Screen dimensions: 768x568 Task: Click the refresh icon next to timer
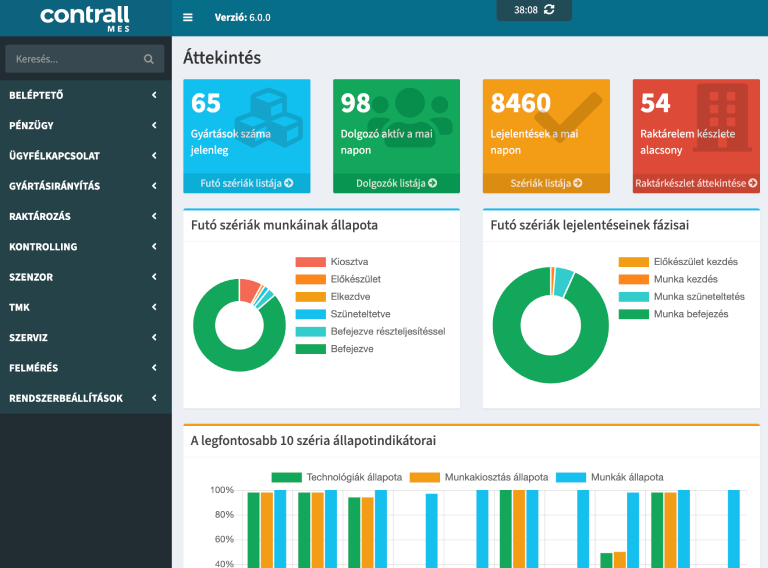coord(550,9)
